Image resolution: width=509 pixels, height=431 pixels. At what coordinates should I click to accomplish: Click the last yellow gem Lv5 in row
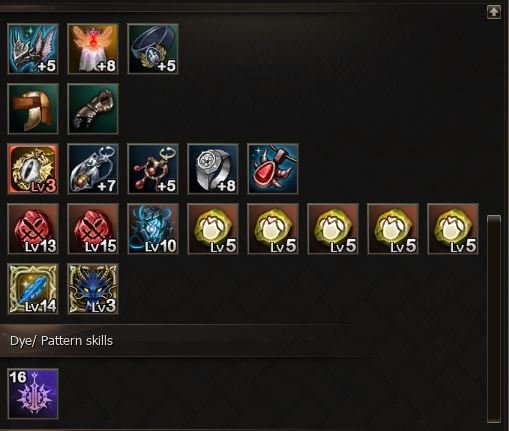point(453,229)
